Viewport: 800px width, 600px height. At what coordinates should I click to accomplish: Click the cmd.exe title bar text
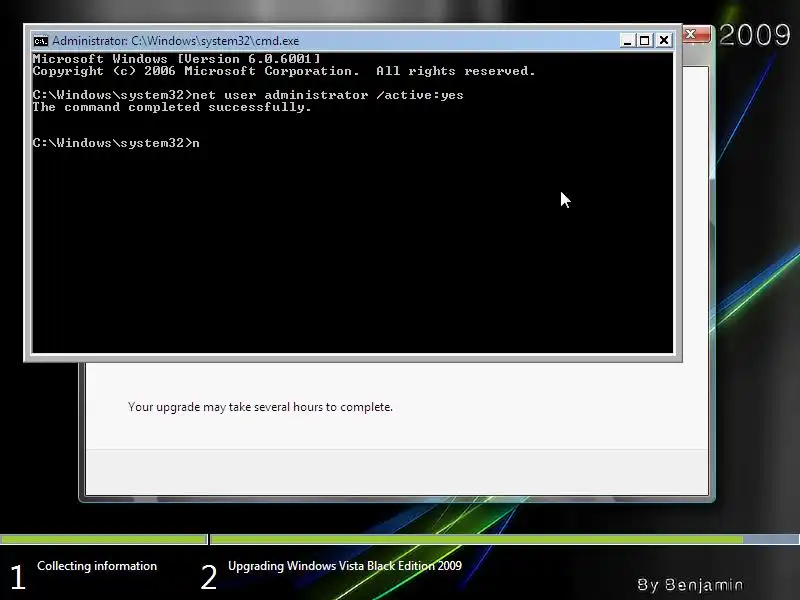[x=176, y=41]
